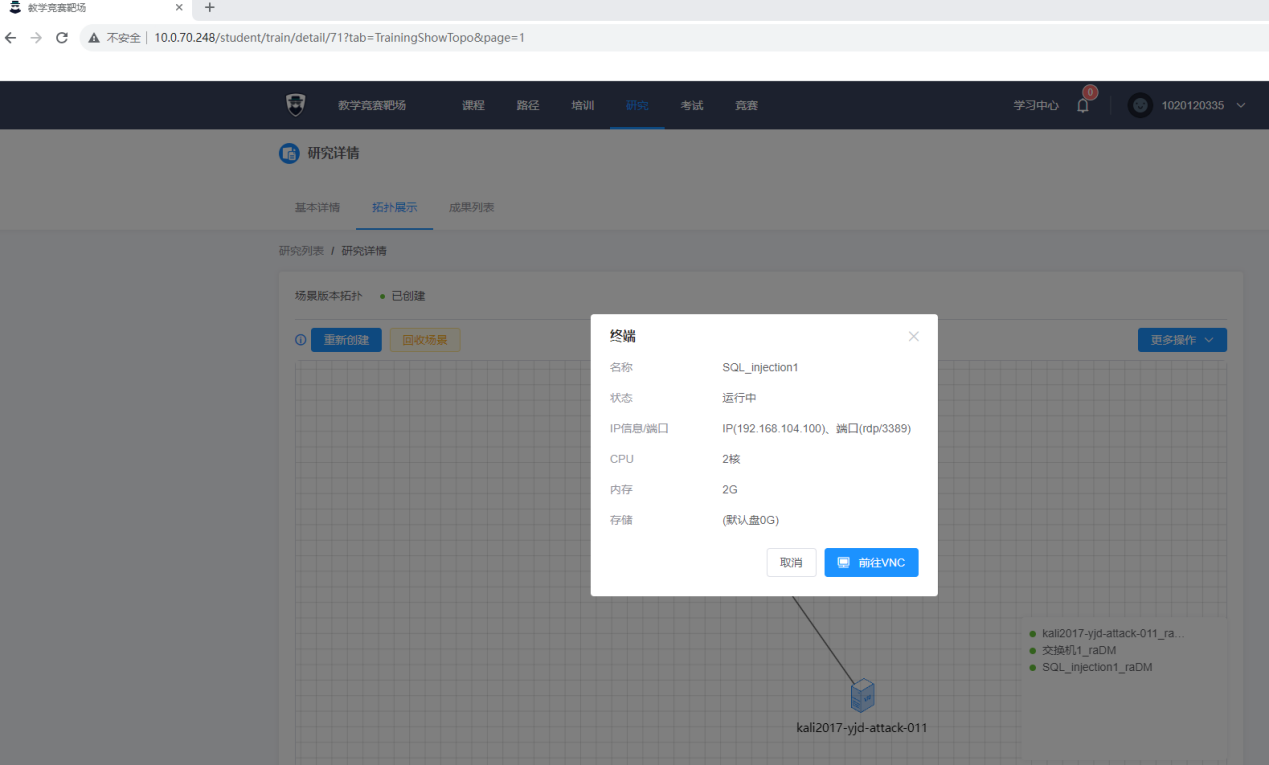Open the 研究 menu
The height and width of the screenshot is (765, 1269).
point(637,105)
